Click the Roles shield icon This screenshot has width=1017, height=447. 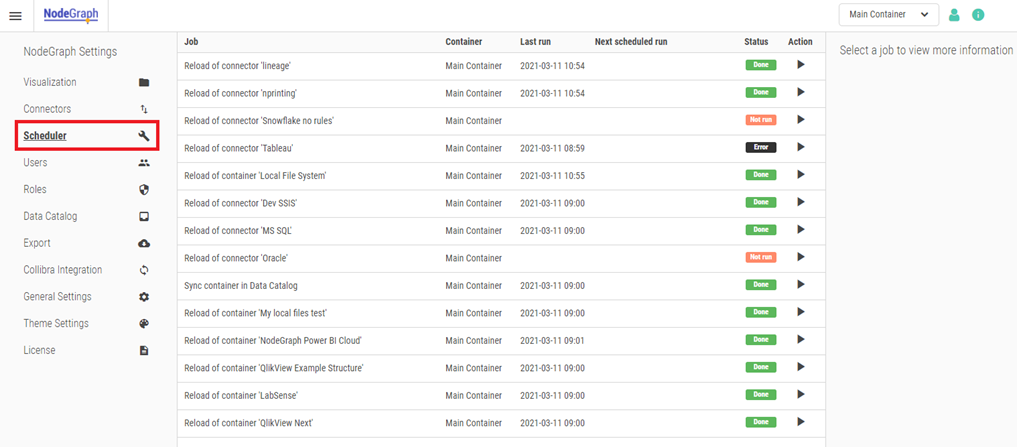pos(144,189)
